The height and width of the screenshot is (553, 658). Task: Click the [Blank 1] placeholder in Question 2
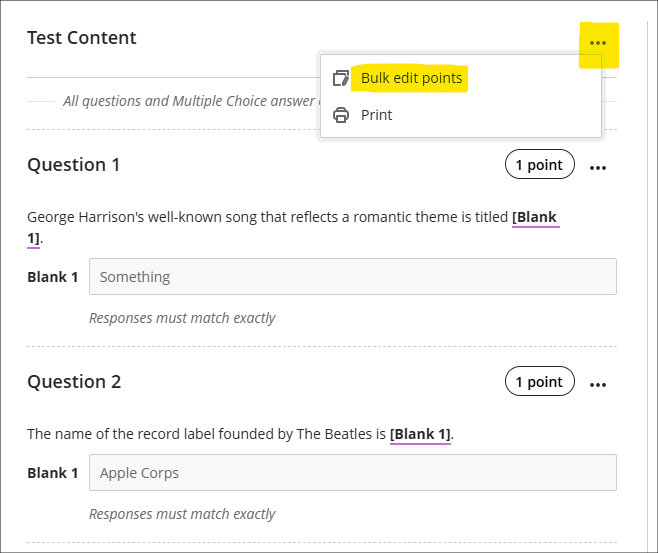420,434
